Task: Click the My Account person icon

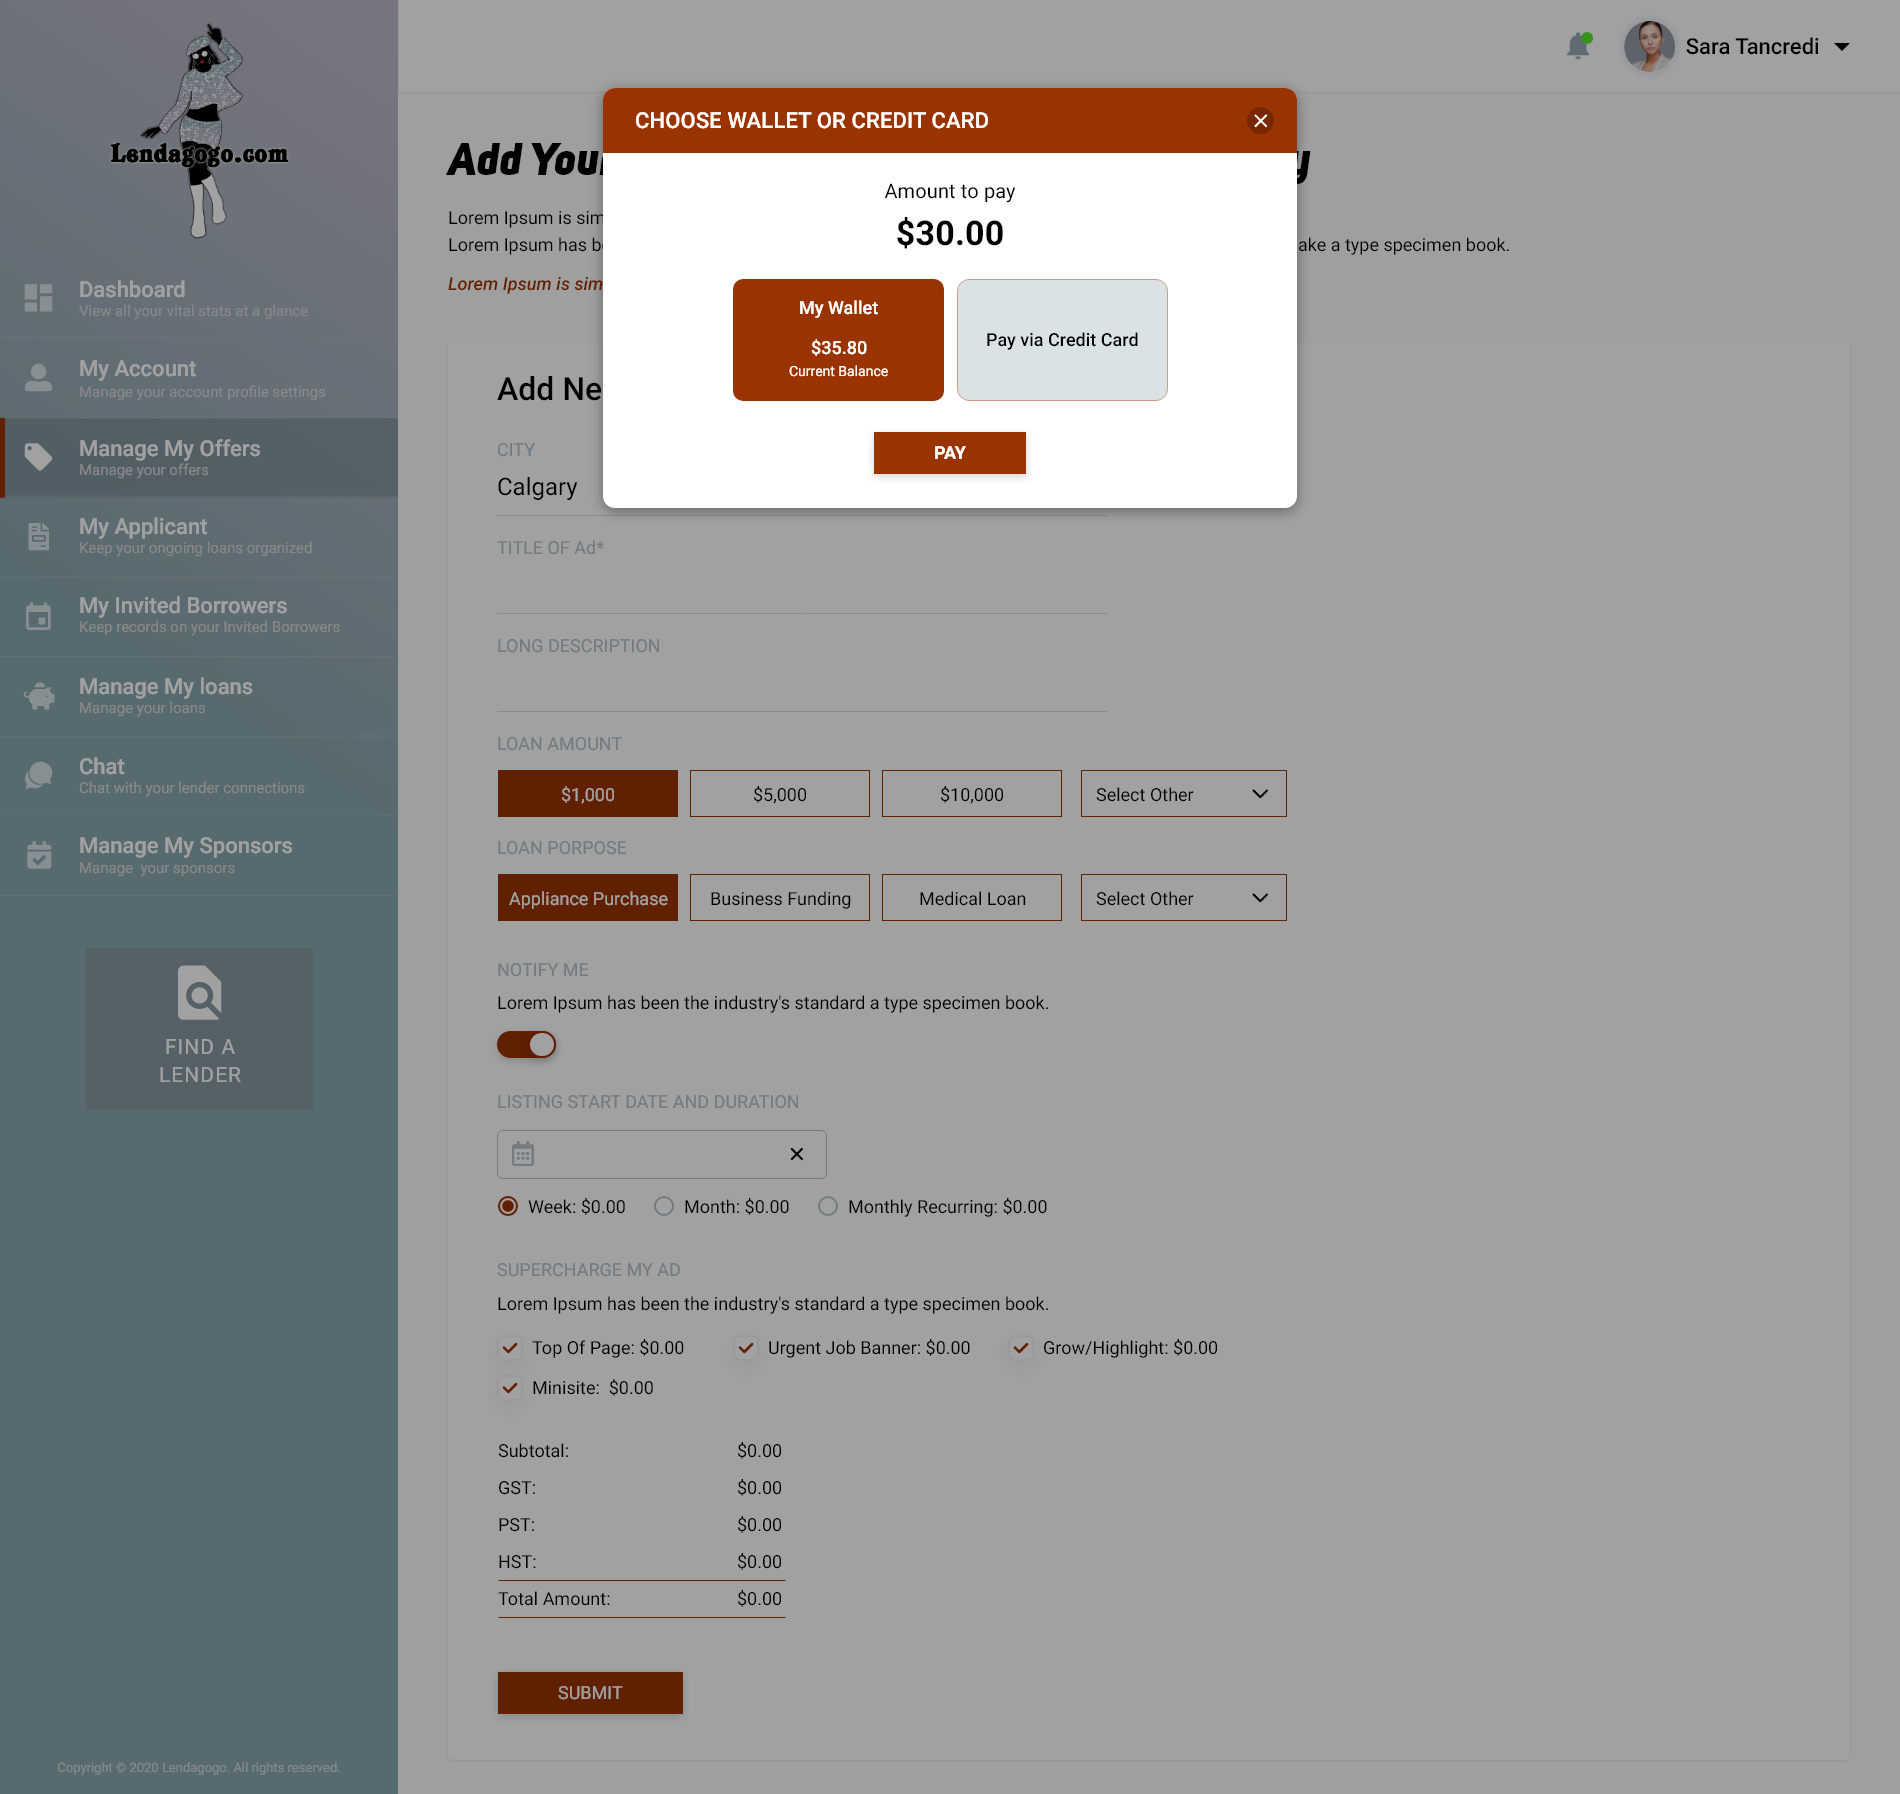Action: pyautogui.click(x=39, y=378)
